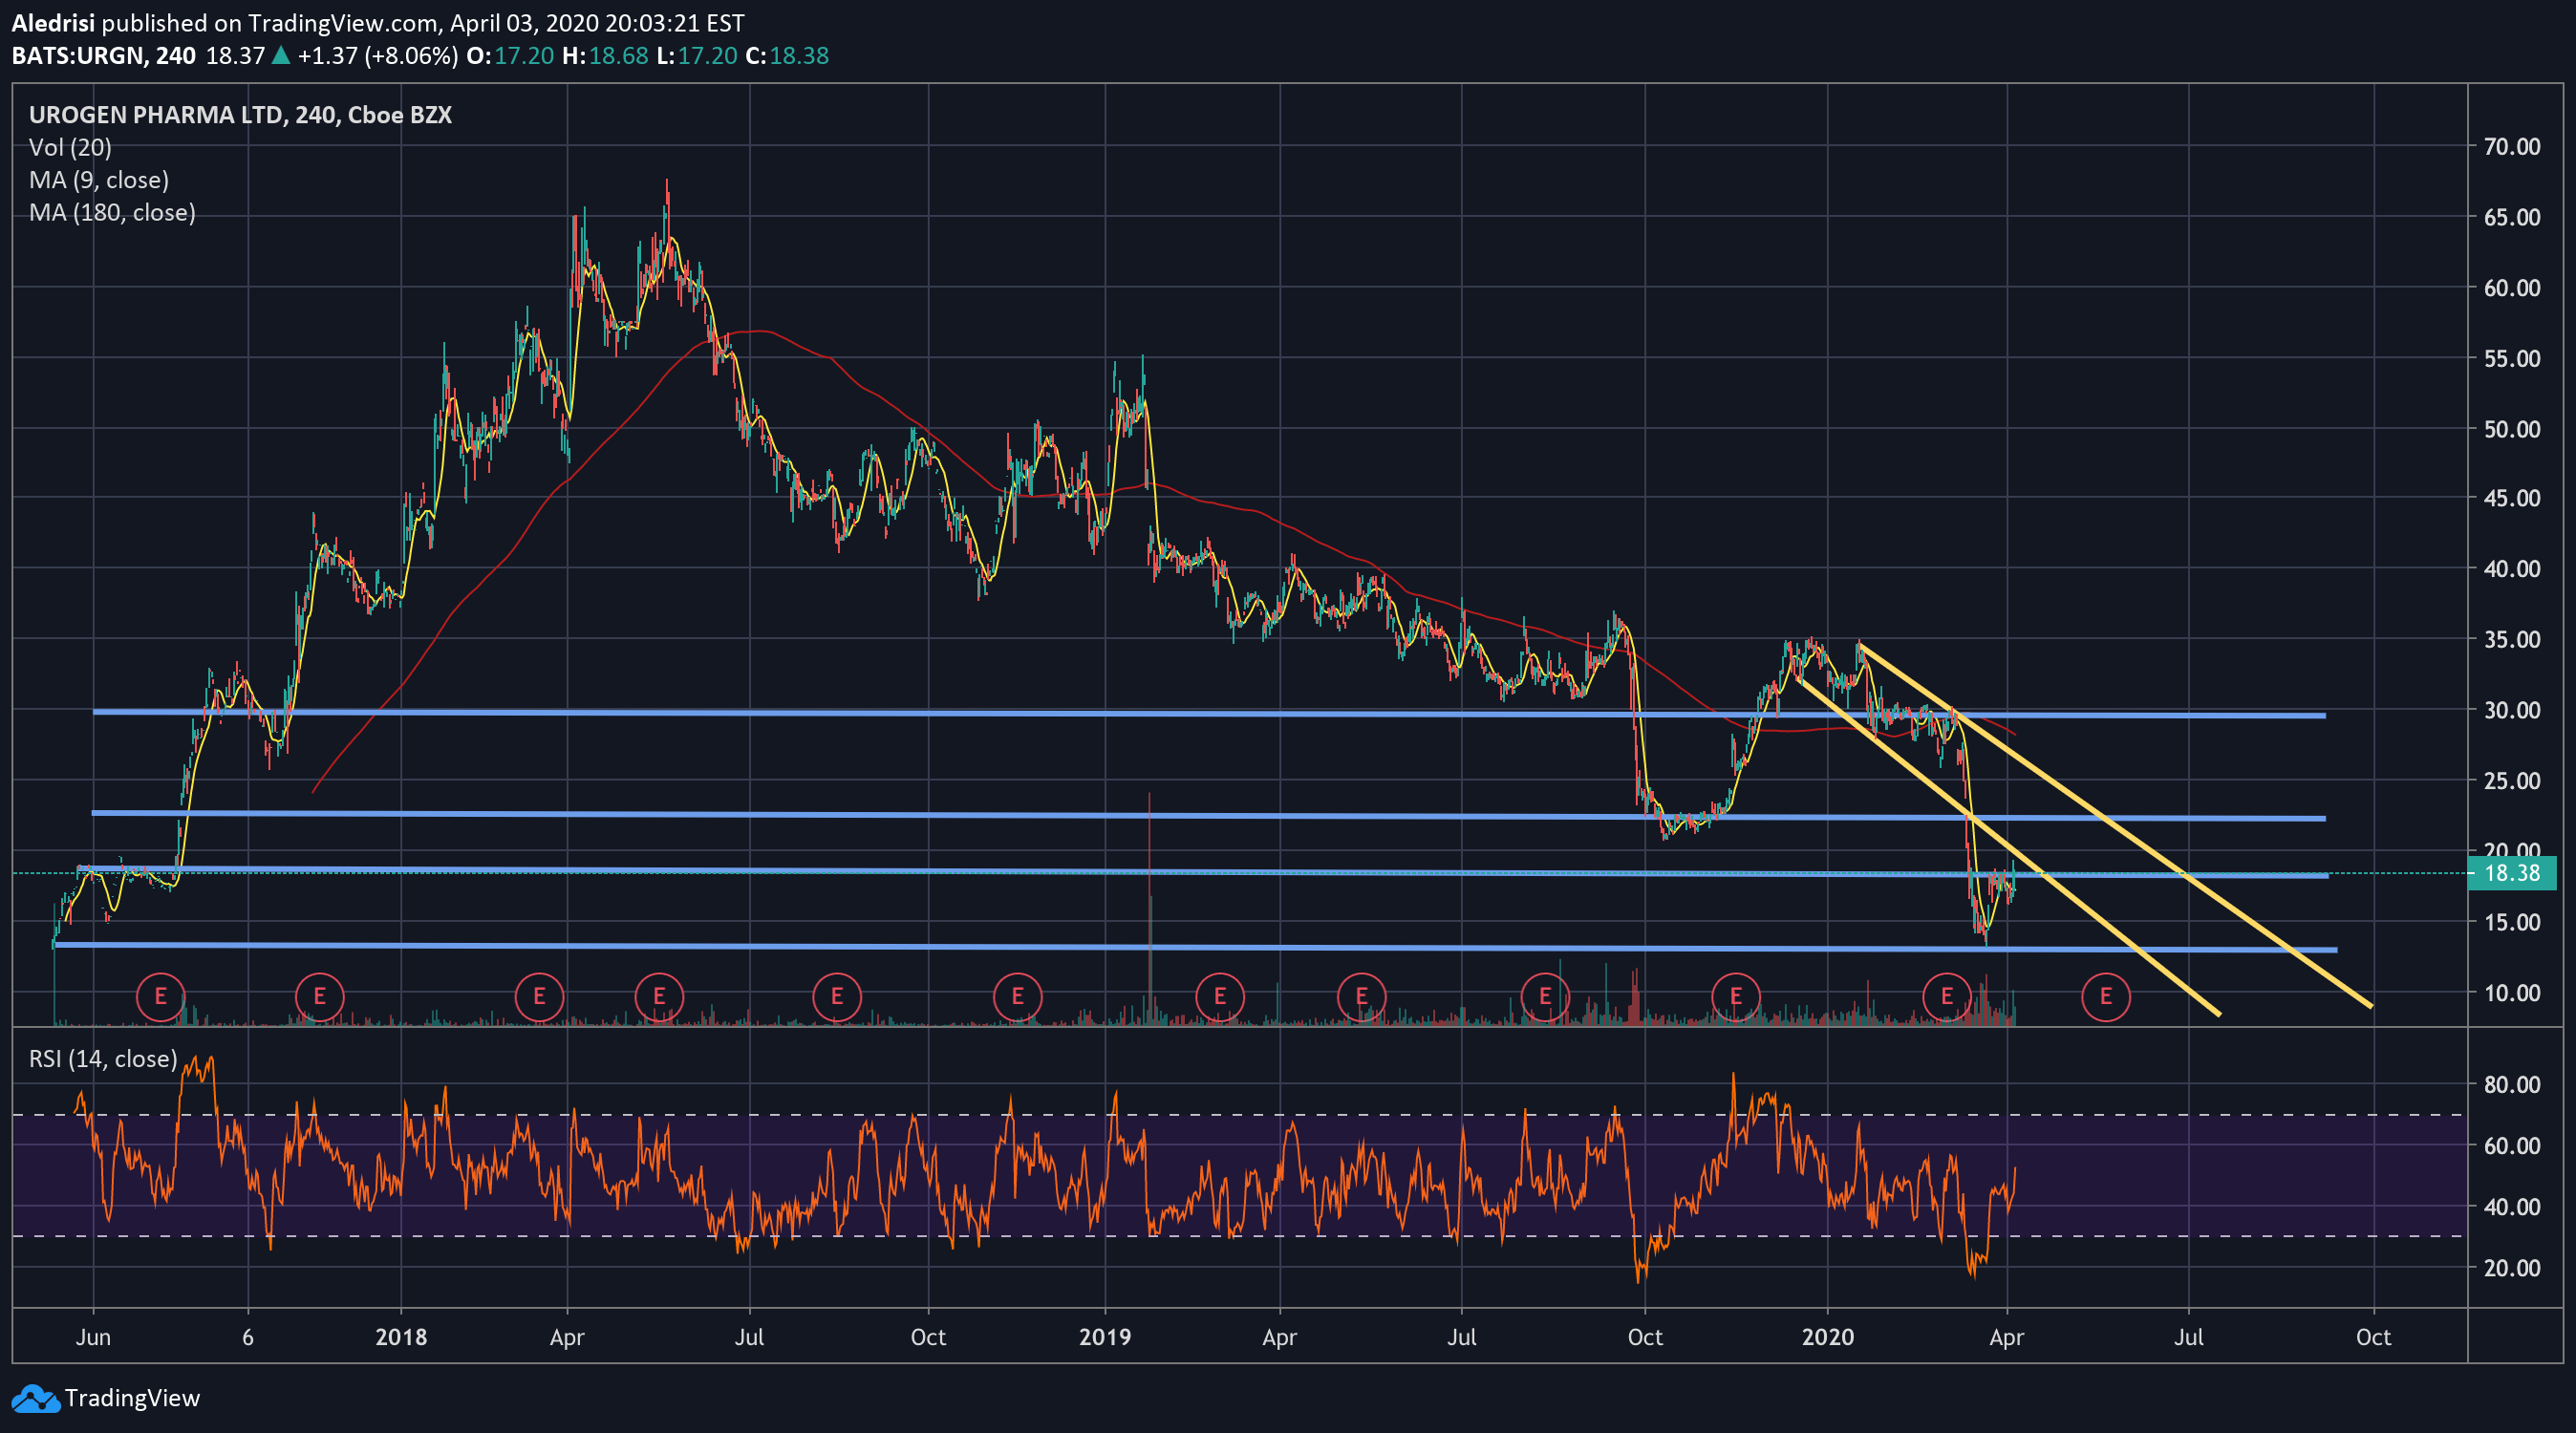Click the third earnings E marker from left
The height and width of the screenshot is (1433, 2576).
(539, 996)
